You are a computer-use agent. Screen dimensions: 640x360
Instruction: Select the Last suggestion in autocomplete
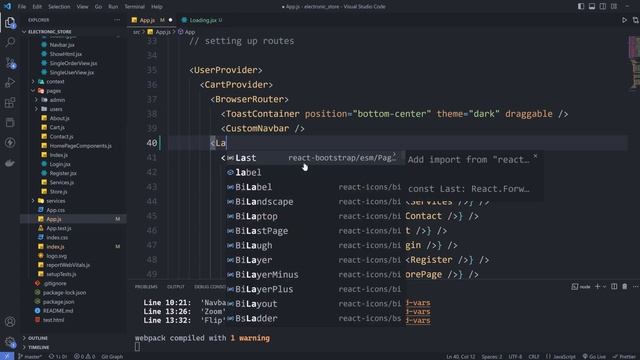pos(315,158)
